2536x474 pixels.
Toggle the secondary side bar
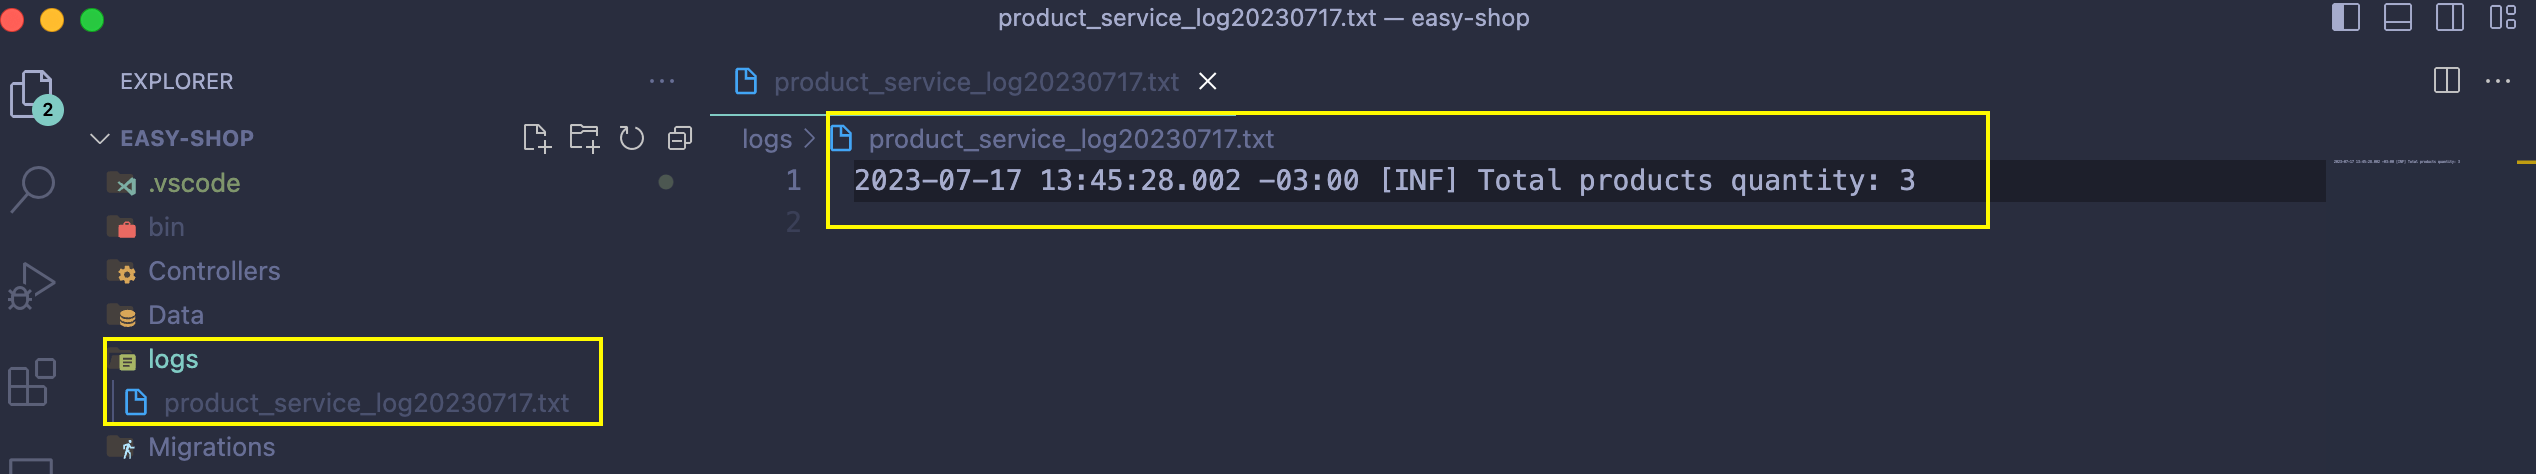(x=2449, y=18)
